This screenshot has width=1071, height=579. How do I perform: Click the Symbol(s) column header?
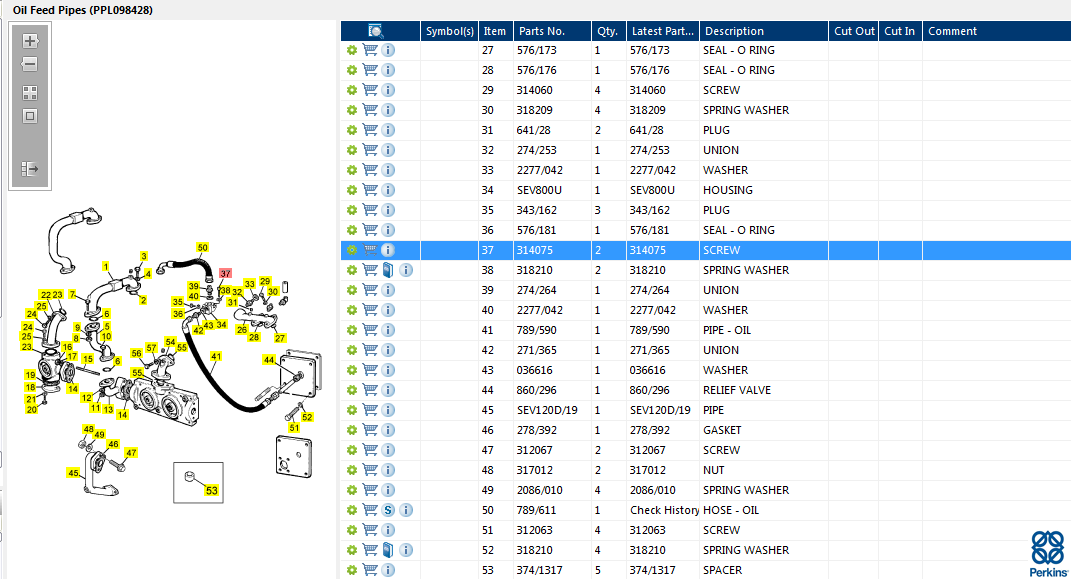(449, 31)
